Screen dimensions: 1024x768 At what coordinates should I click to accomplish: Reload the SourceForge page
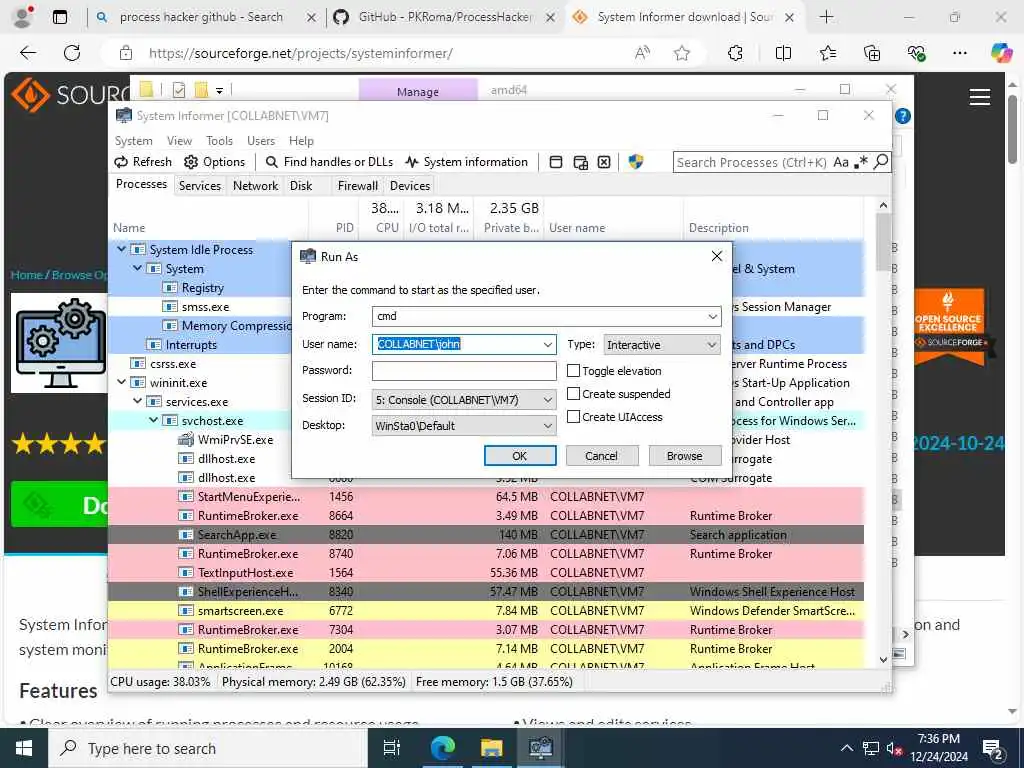[72, 53]
